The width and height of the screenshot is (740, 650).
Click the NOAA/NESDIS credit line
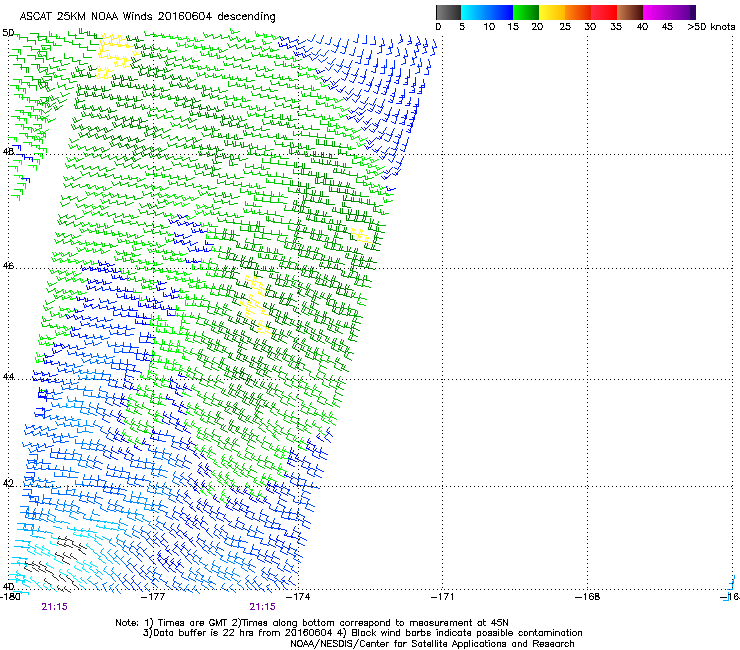pyautogui.click(x=432, y=644)
